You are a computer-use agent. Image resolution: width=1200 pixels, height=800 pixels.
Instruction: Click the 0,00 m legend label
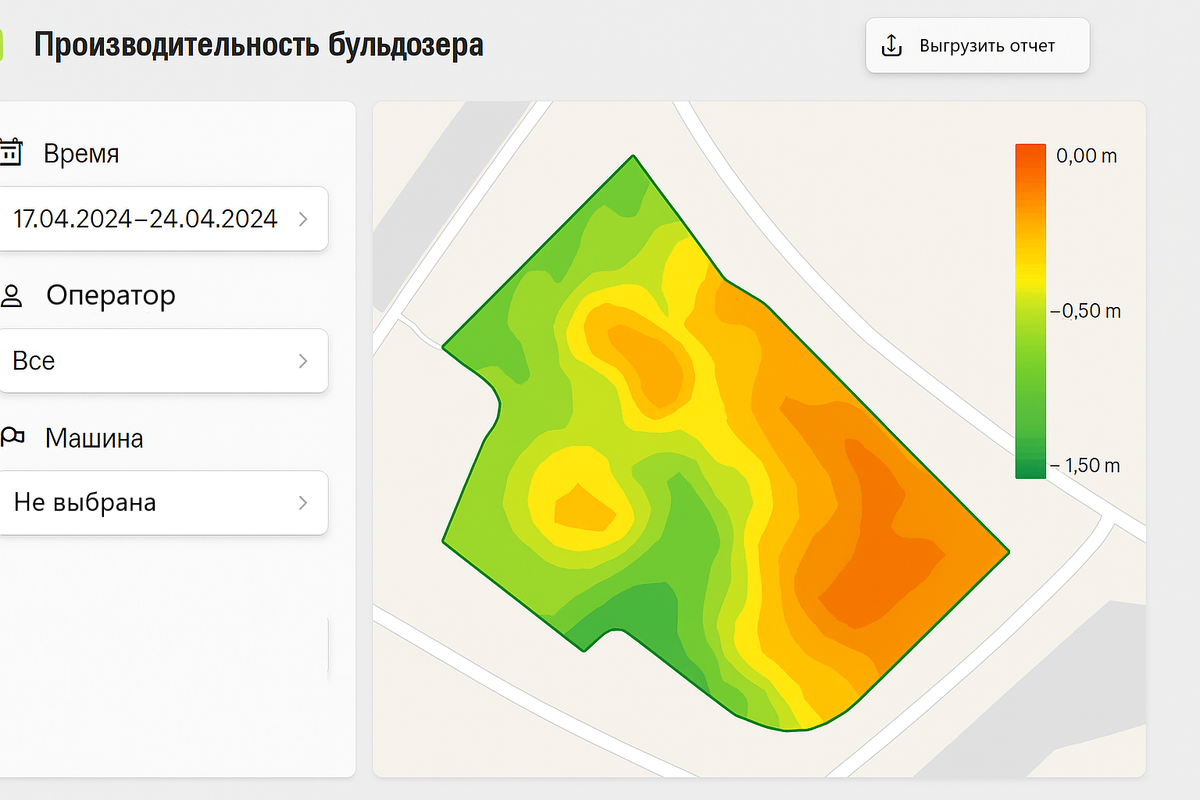point(1086,155)
